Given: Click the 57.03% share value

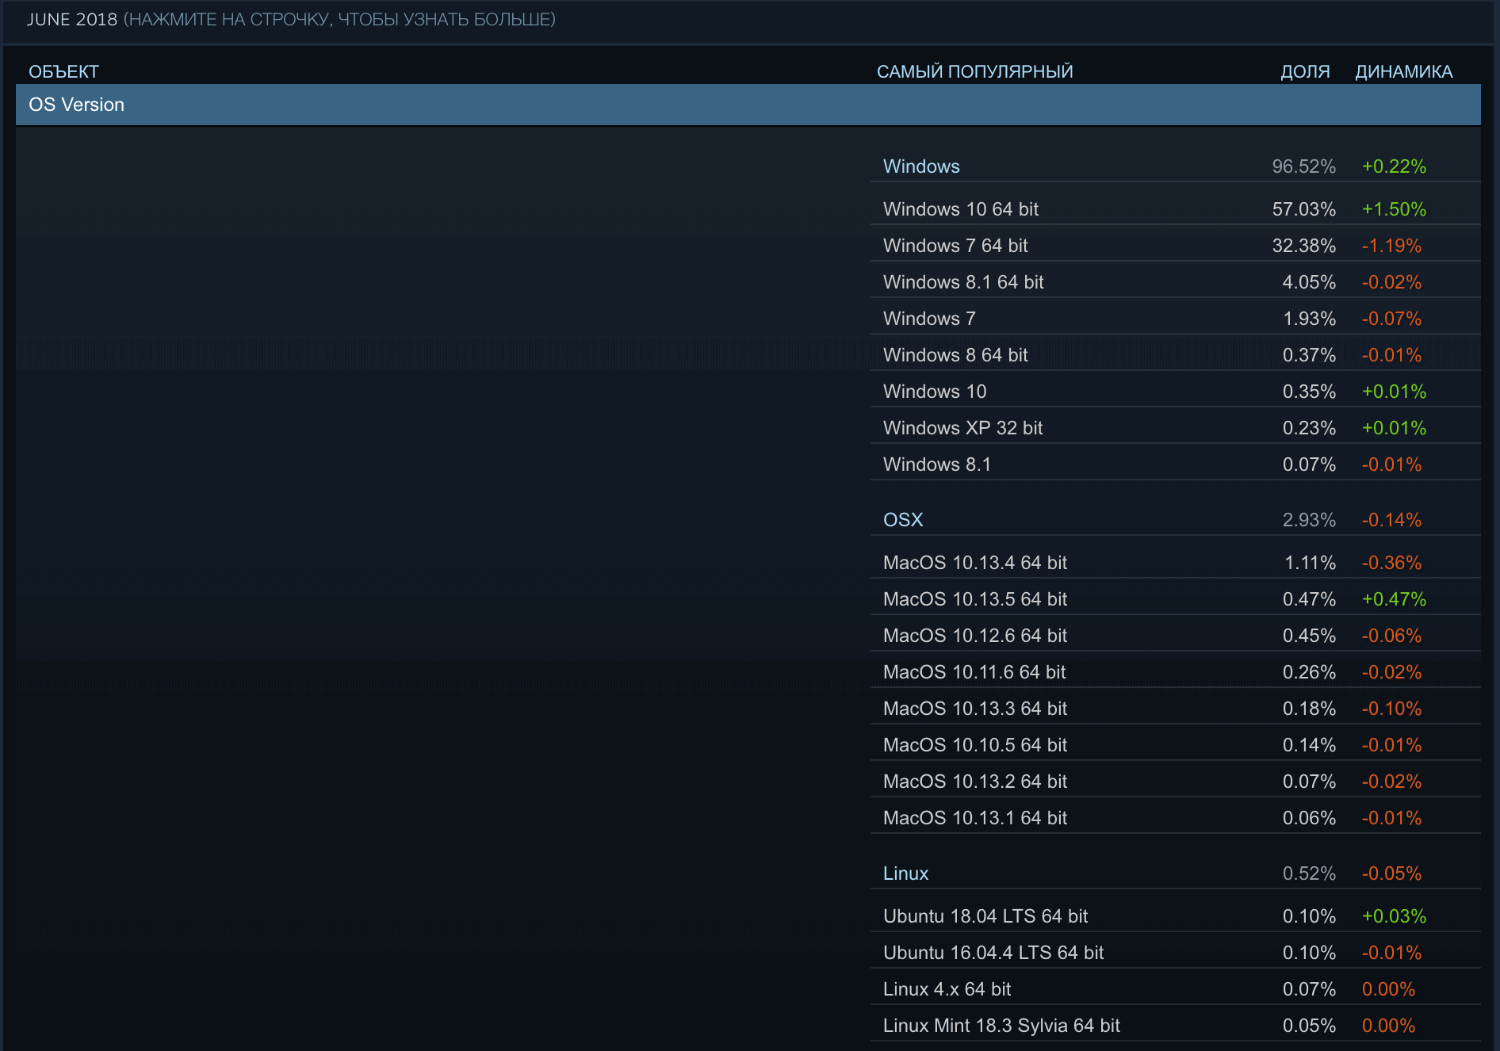Looking at the screenshot, I should pyautogui.click(x=1304, y=209).
